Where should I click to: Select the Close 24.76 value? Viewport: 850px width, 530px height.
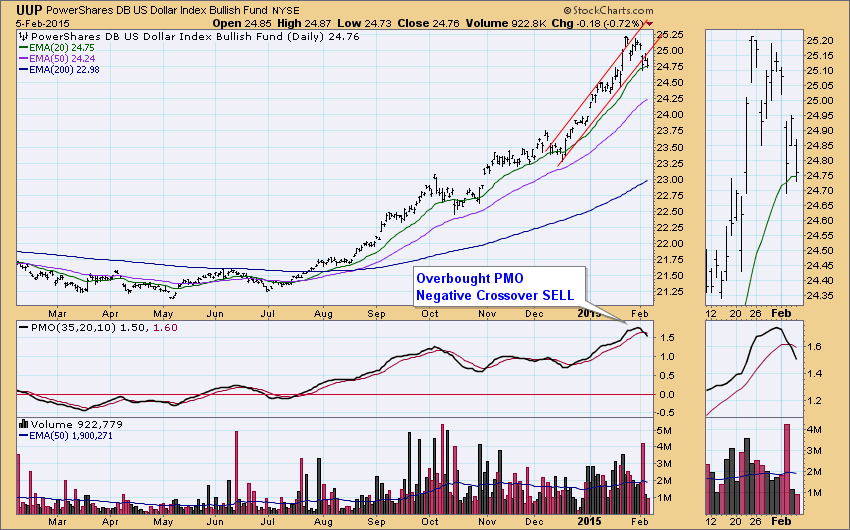(x=428, y=23)
